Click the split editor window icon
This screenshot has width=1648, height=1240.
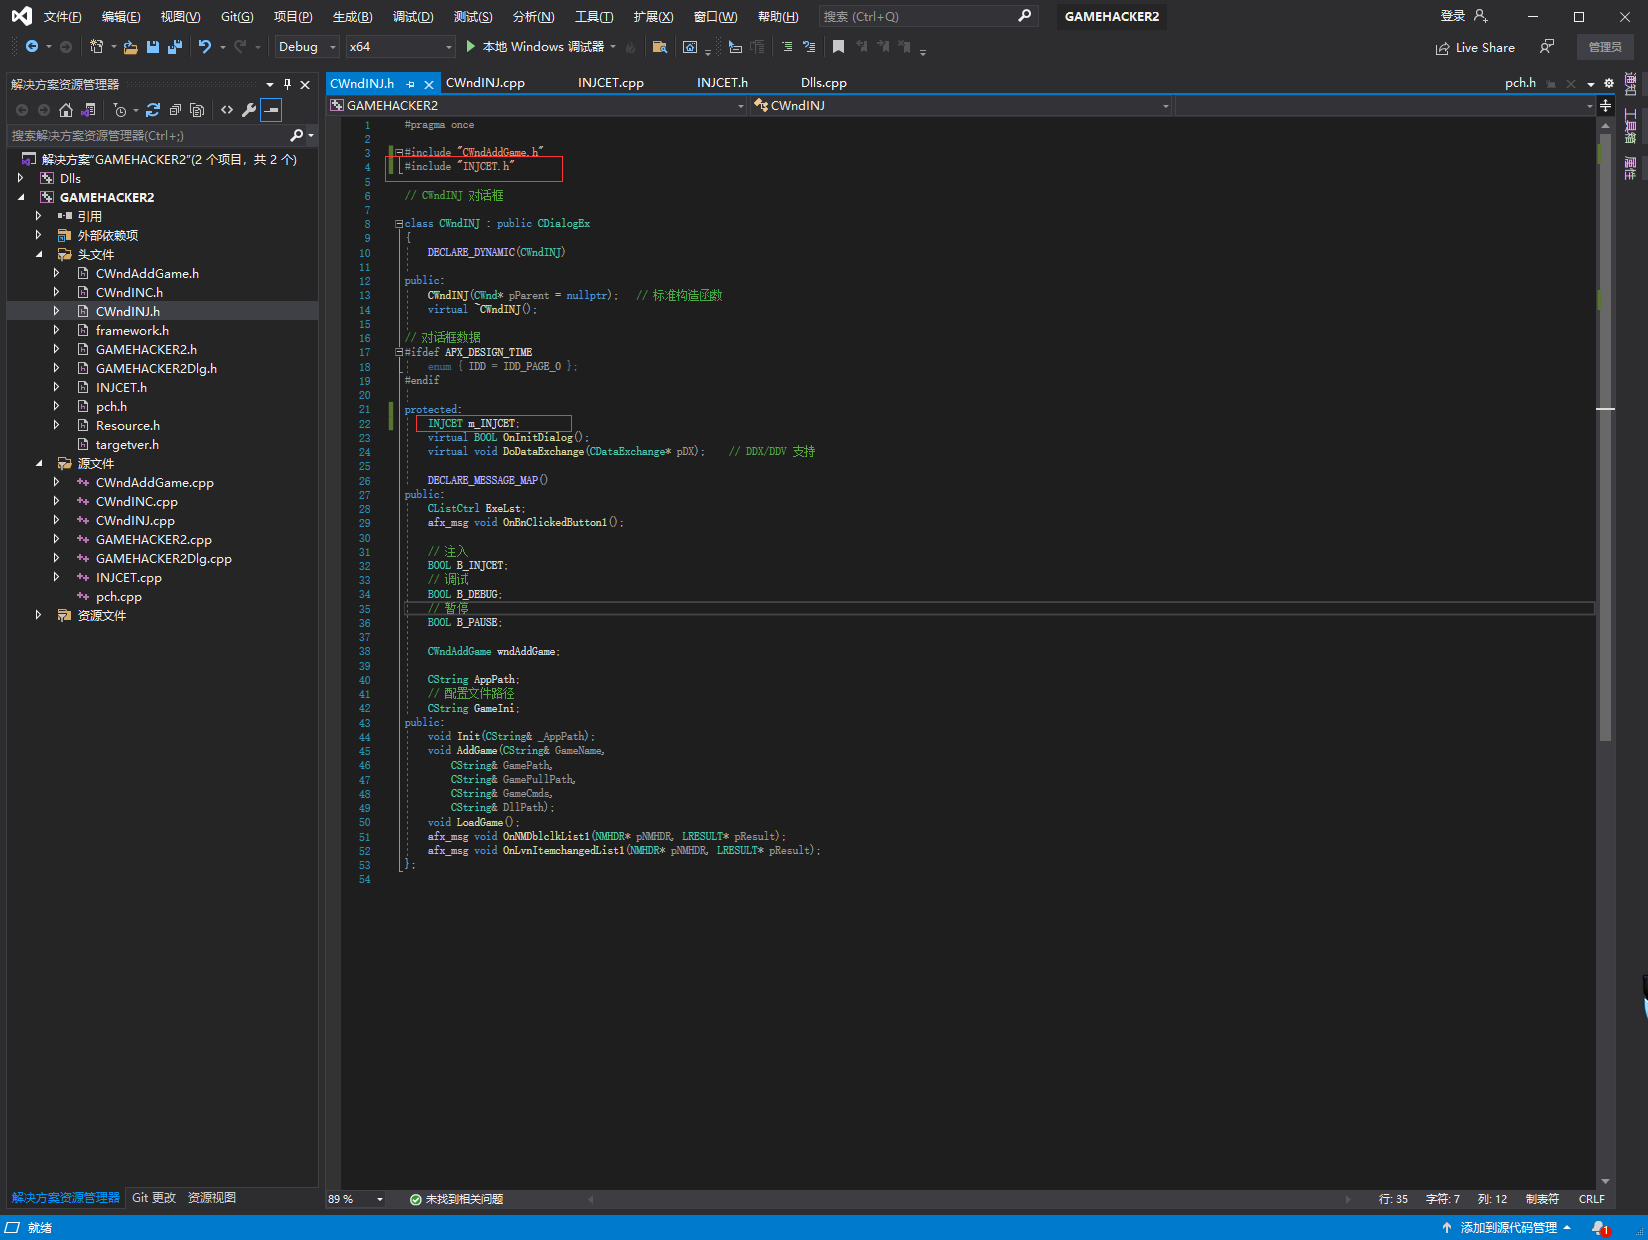click(1605, 106)
